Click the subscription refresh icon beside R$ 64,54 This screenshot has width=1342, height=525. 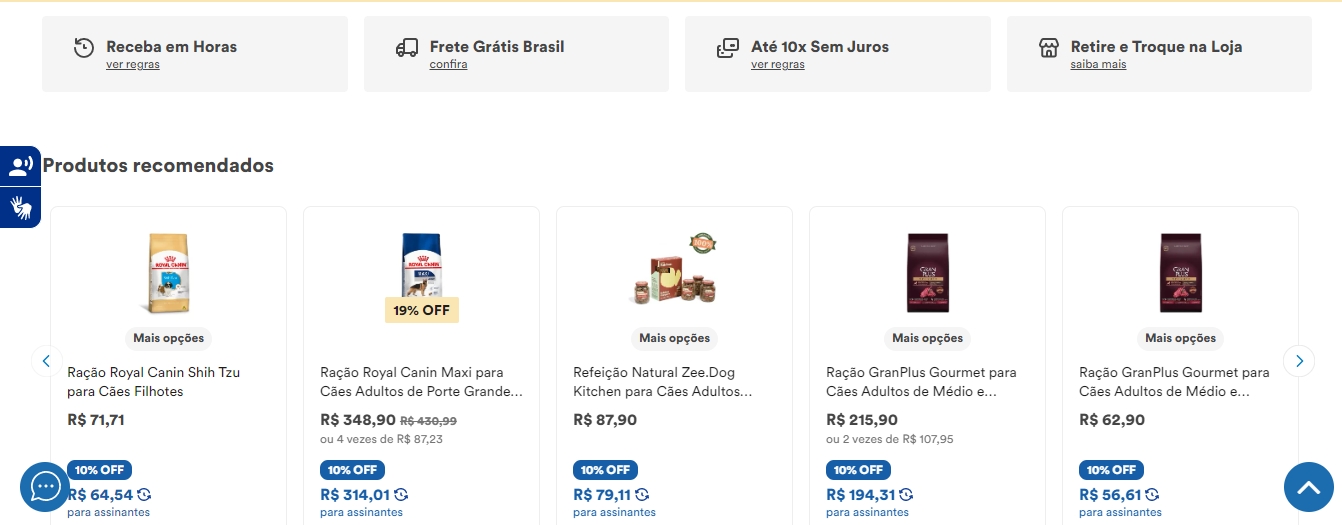tap(145, 495)
